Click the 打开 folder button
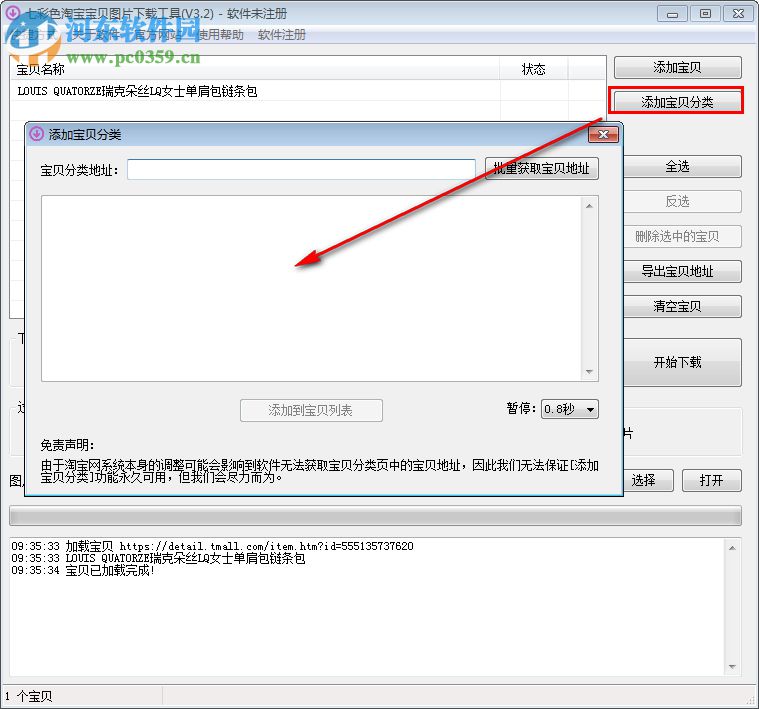The height and width of the screenshot is (709, 759). click(x=712, y=480)
